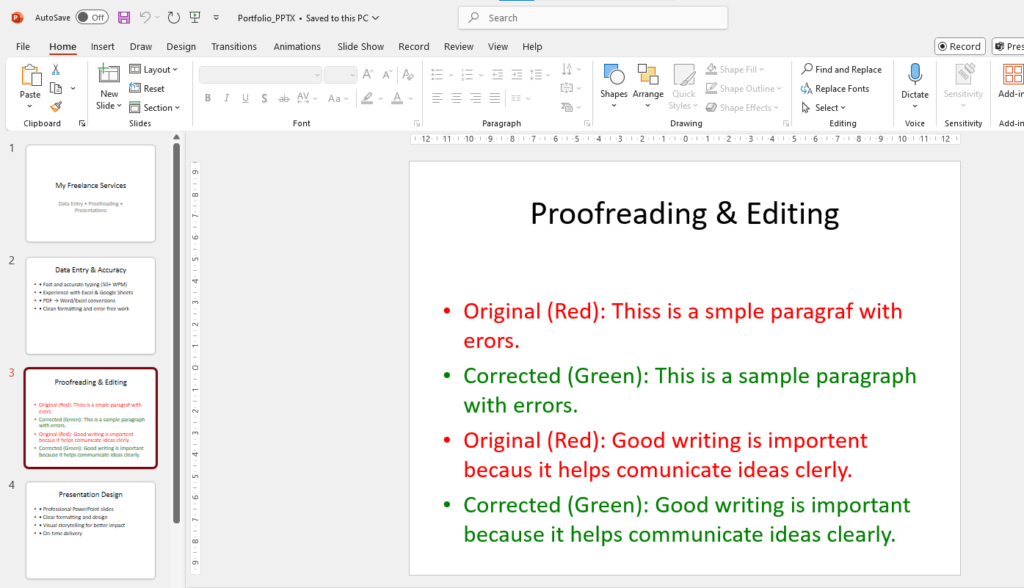Click the Sensitivity icon

click(x=963, y=74)
